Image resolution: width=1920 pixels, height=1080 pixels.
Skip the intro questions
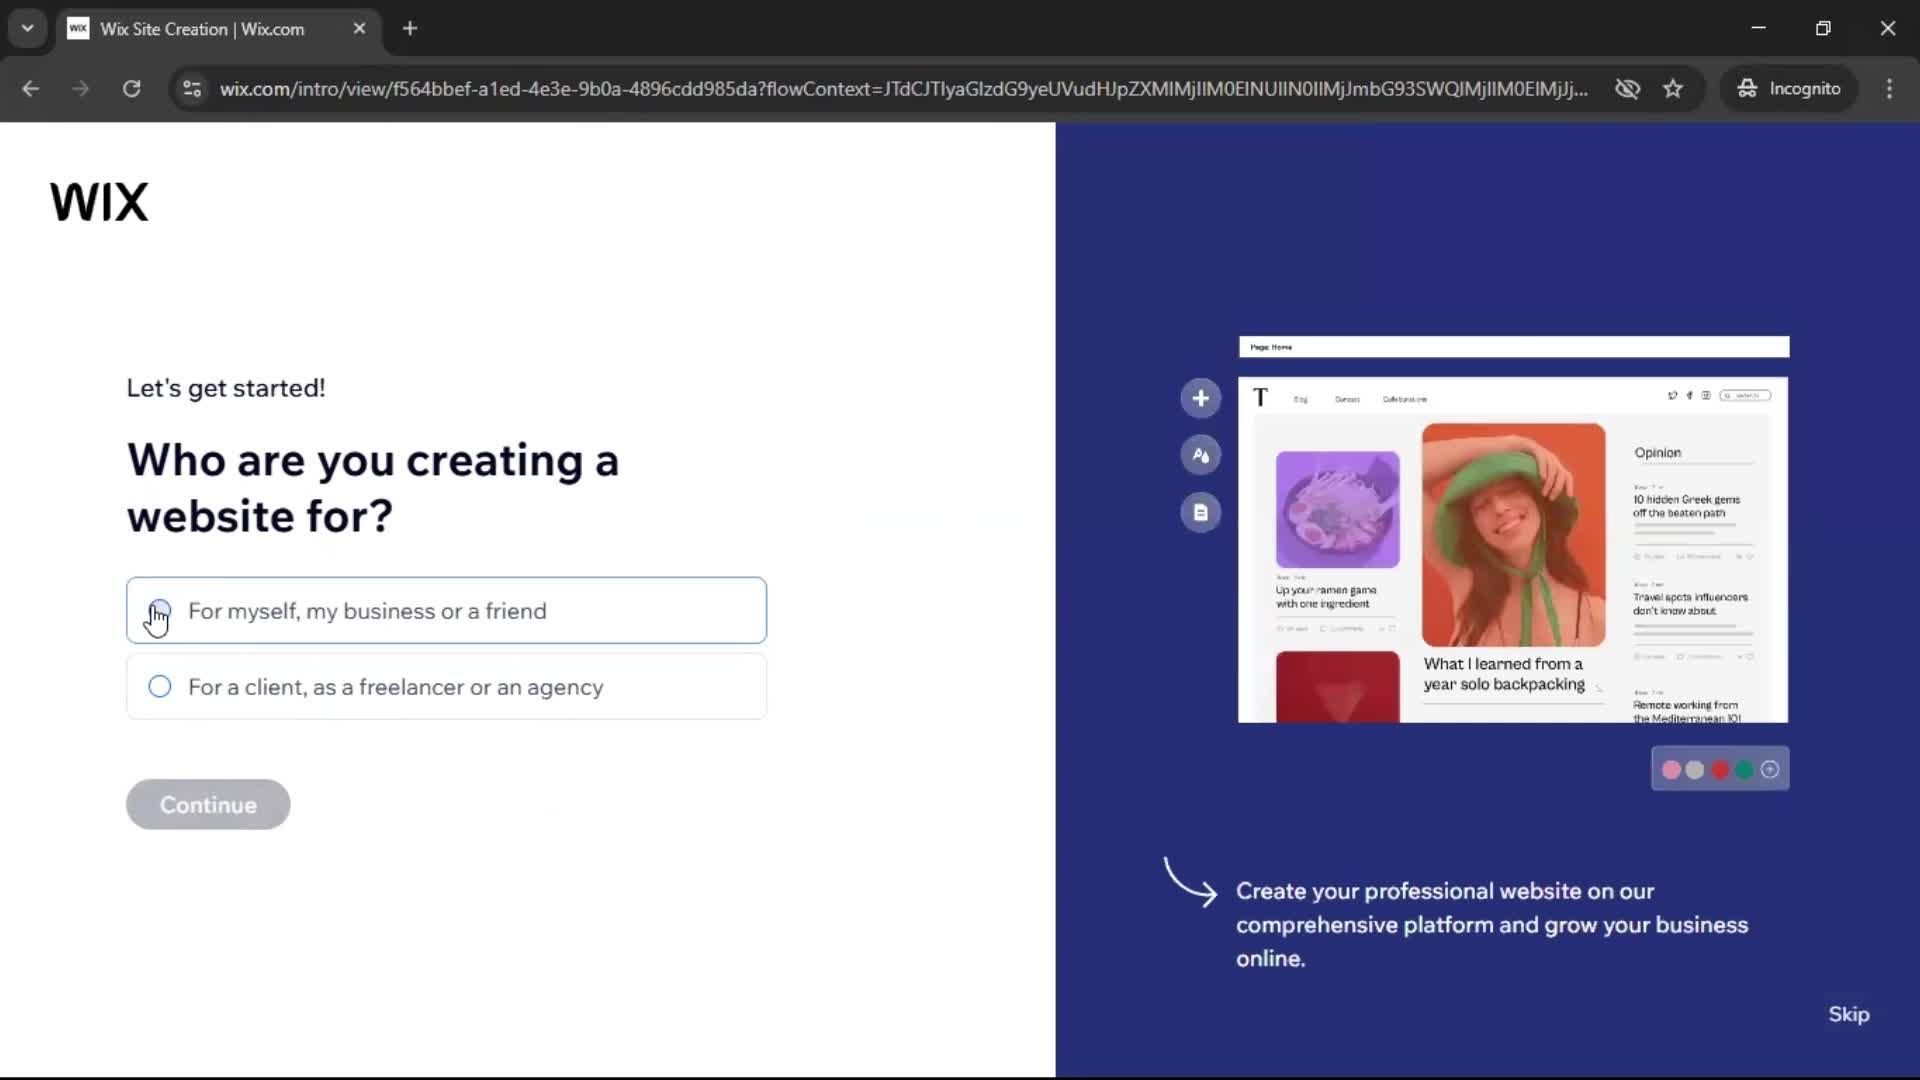(1848, 1014)
